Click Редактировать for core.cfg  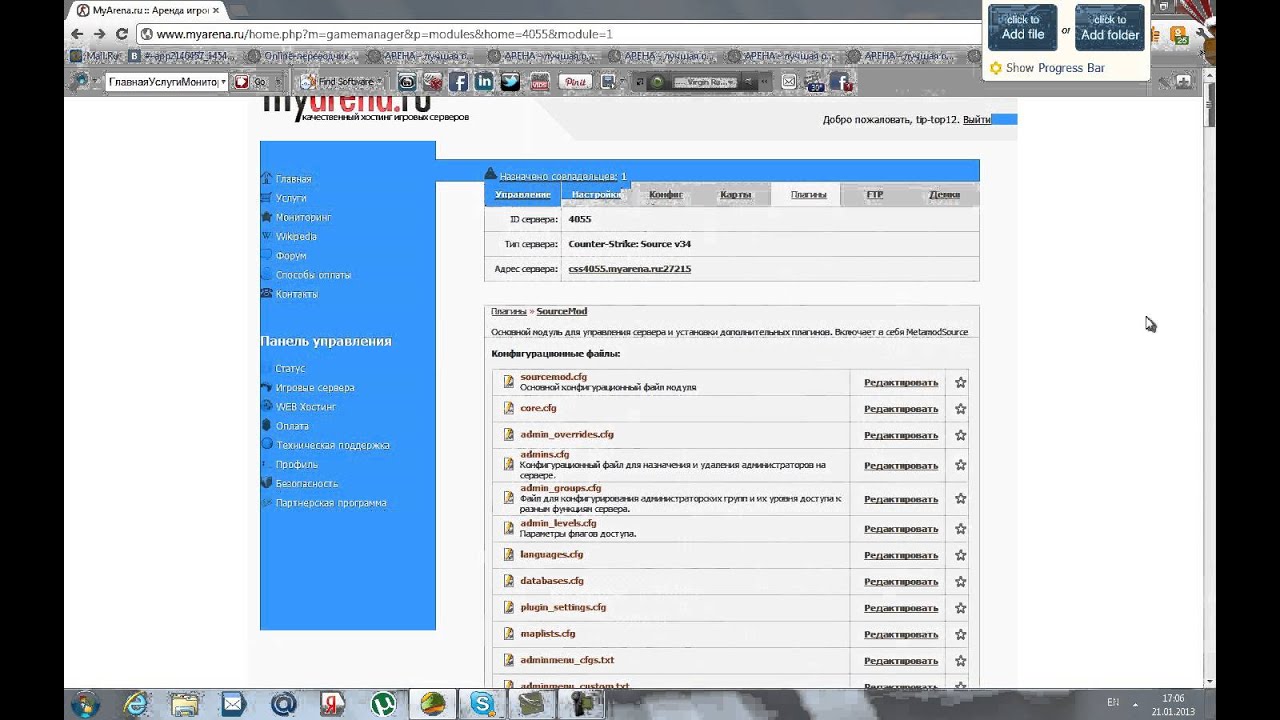[x=901, y=409]
